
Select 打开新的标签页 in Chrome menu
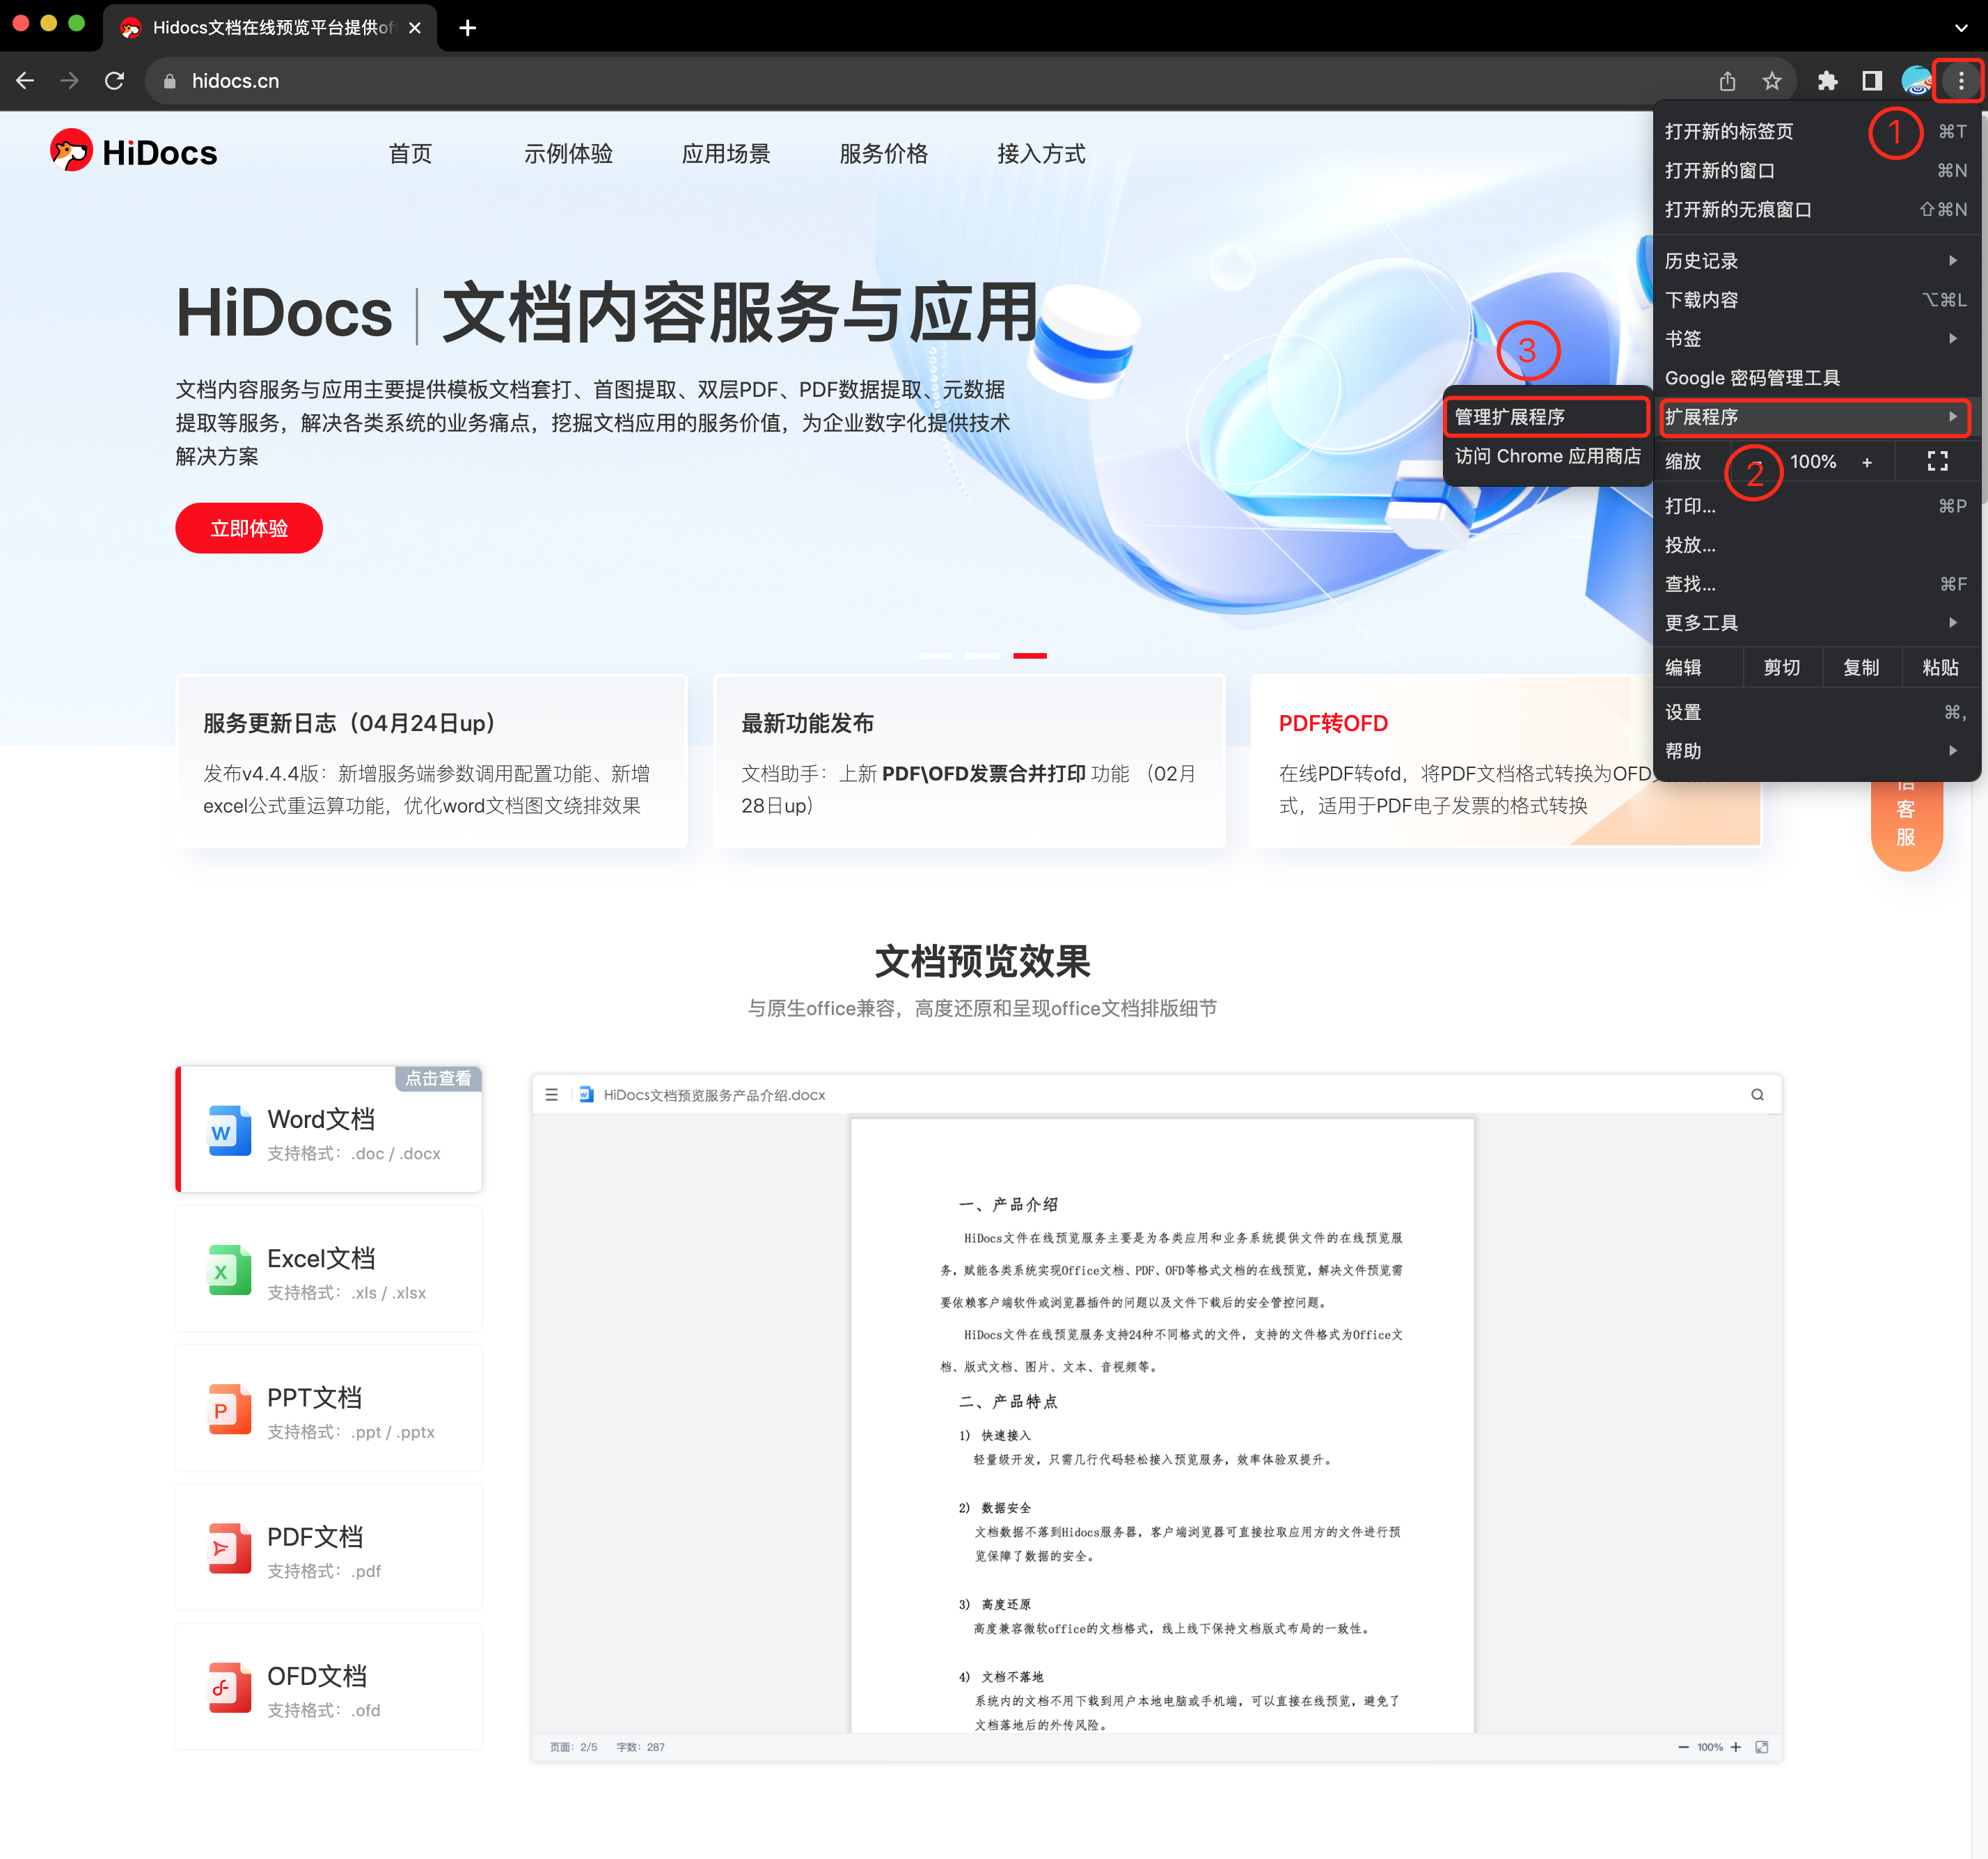(x=1816, y=131)
